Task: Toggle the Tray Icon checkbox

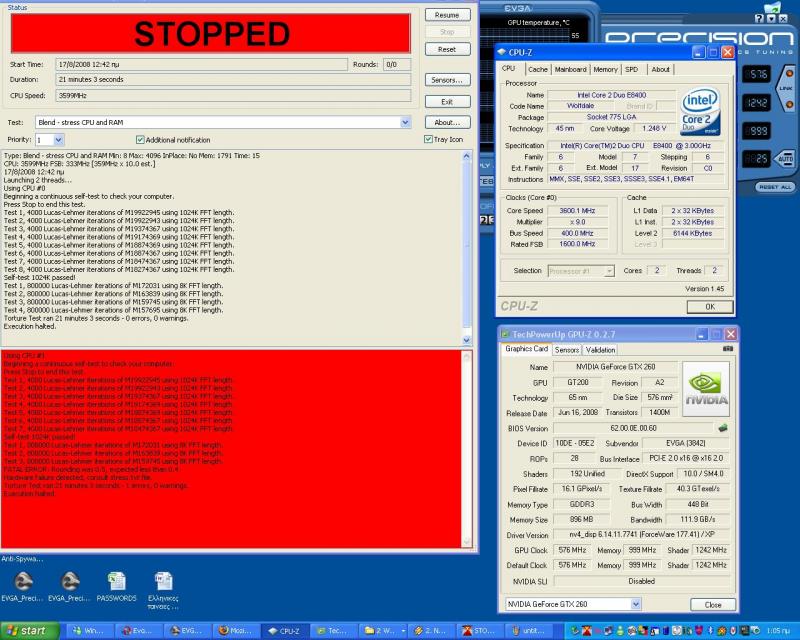Action: tap(428, 139)
